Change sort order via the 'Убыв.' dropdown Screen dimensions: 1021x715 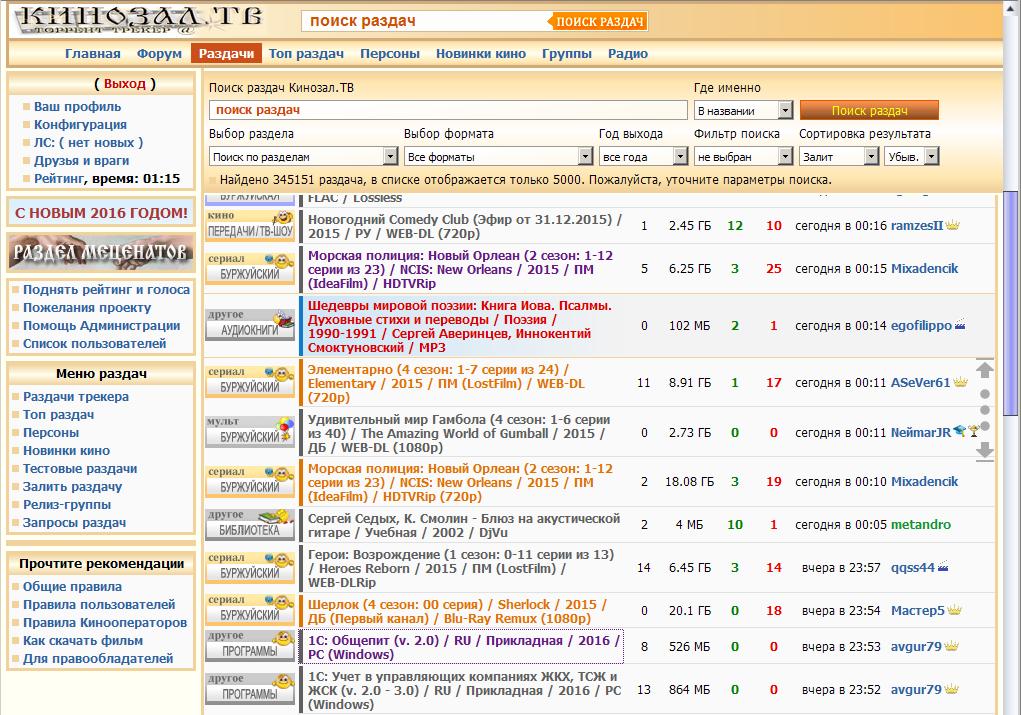pos(910,156)
